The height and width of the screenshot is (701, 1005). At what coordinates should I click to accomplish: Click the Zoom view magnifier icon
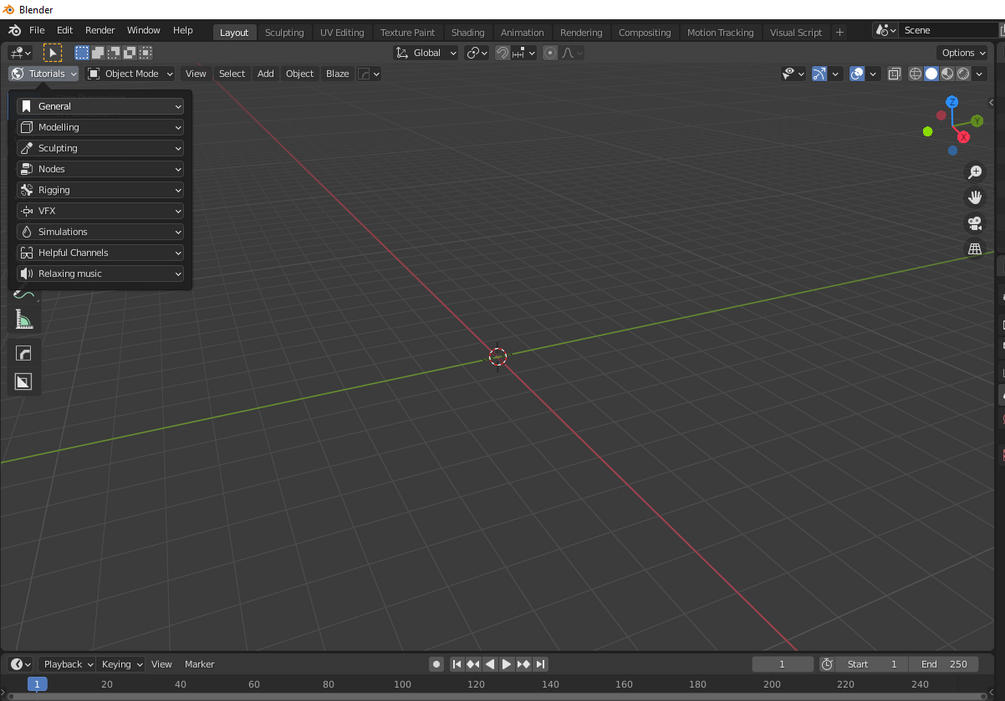[975, 172]
